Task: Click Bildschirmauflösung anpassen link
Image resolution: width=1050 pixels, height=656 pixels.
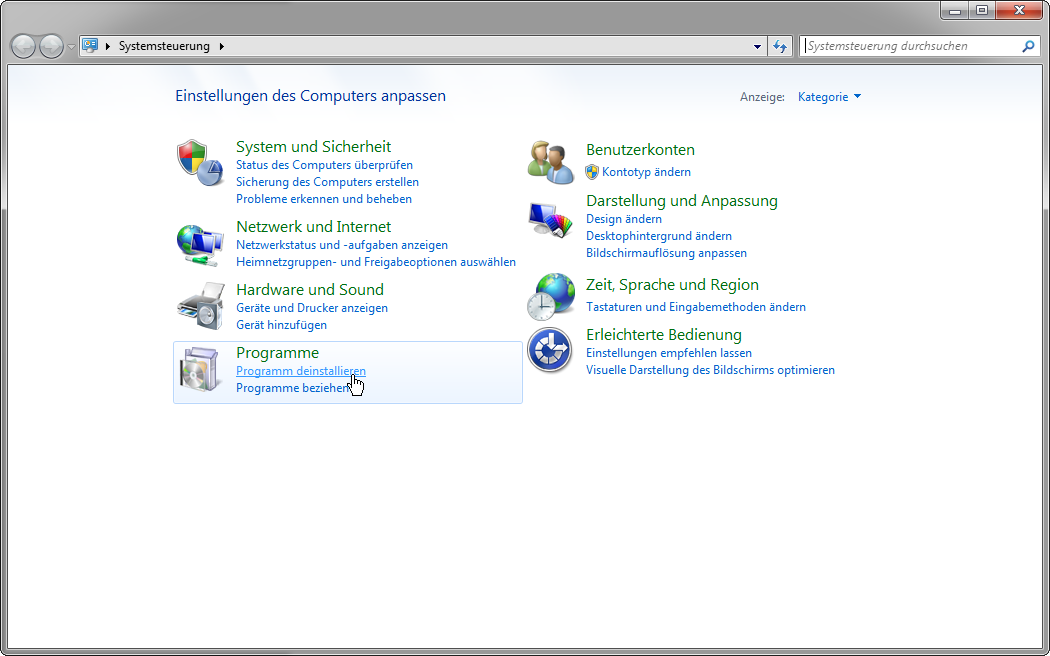Action: click(x=666, y=253)
